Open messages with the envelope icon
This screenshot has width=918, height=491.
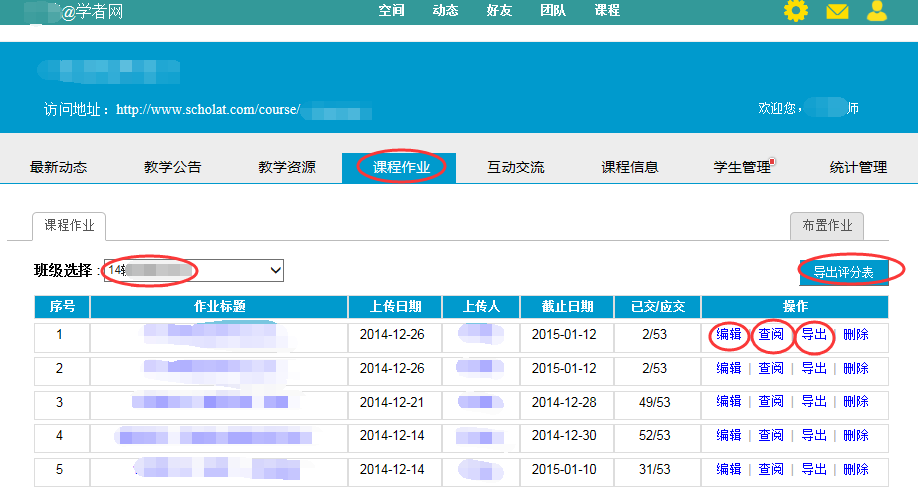[x=837, y=11]
